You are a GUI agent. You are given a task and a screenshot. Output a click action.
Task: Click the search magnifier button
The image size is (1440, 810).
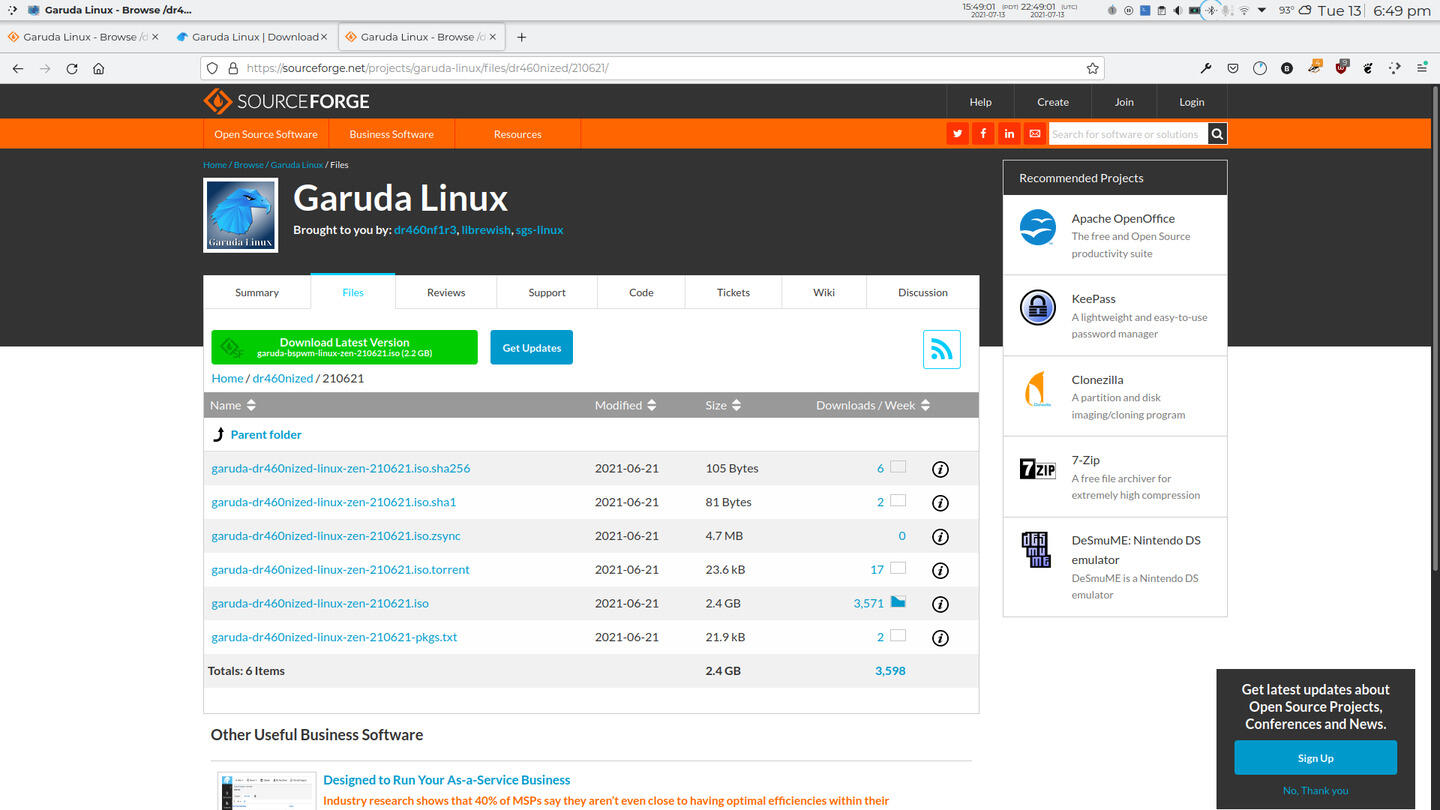tap(1217, 134)
